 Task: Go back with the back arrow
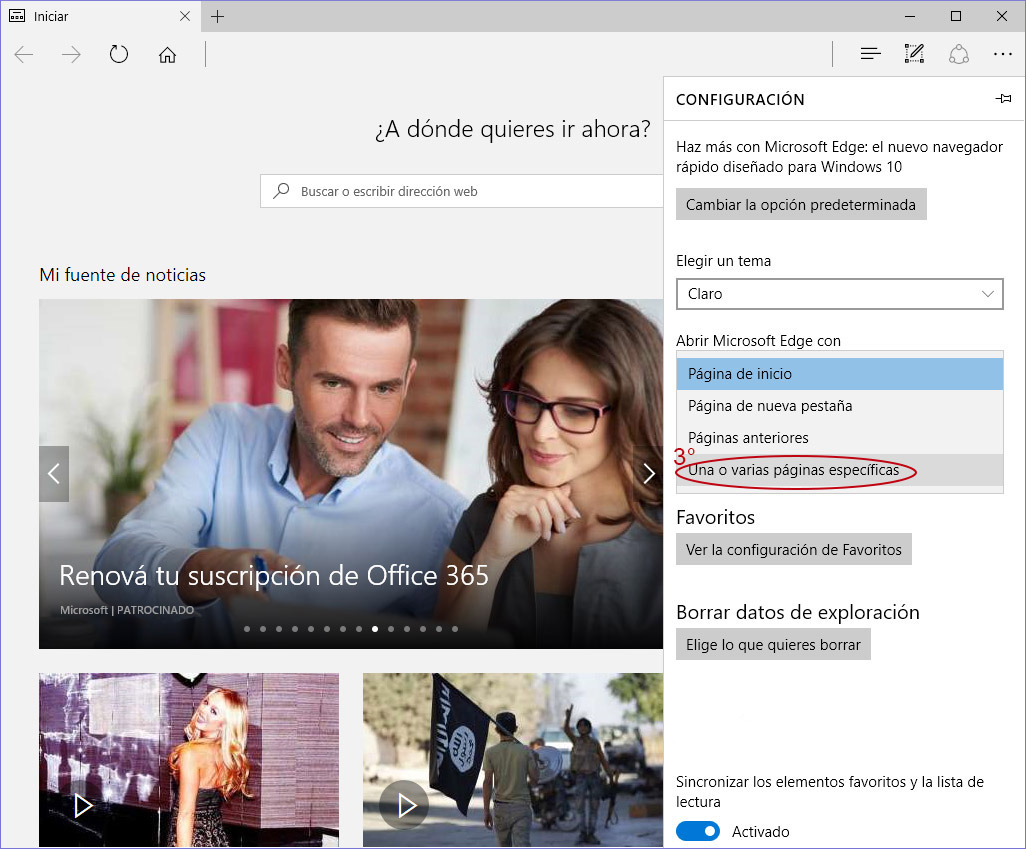24,54
